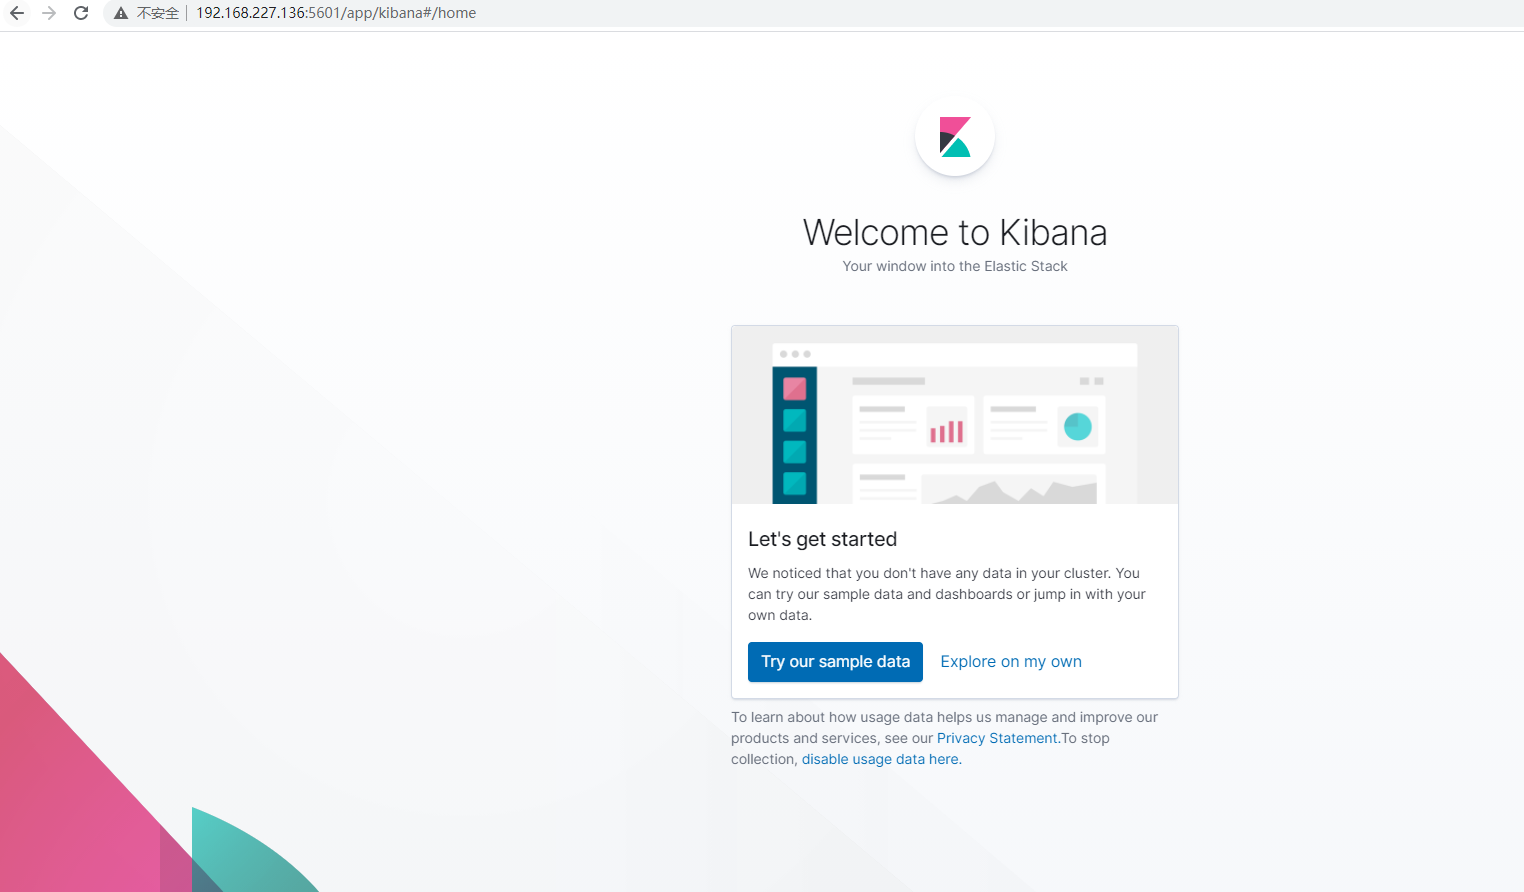Screen dimensions: 1524x892
Task: Open the Privacy Statement link
Action: coord(997,738)
